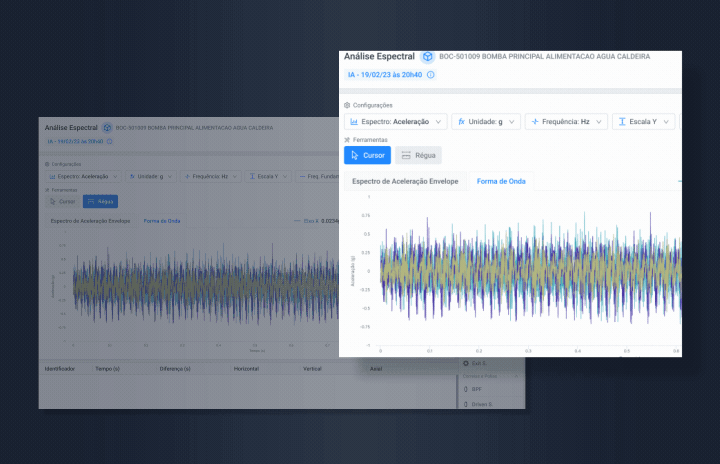Activate the Régua tool in the dimmed background panel
720x464 pixels.
click(100, 201)
